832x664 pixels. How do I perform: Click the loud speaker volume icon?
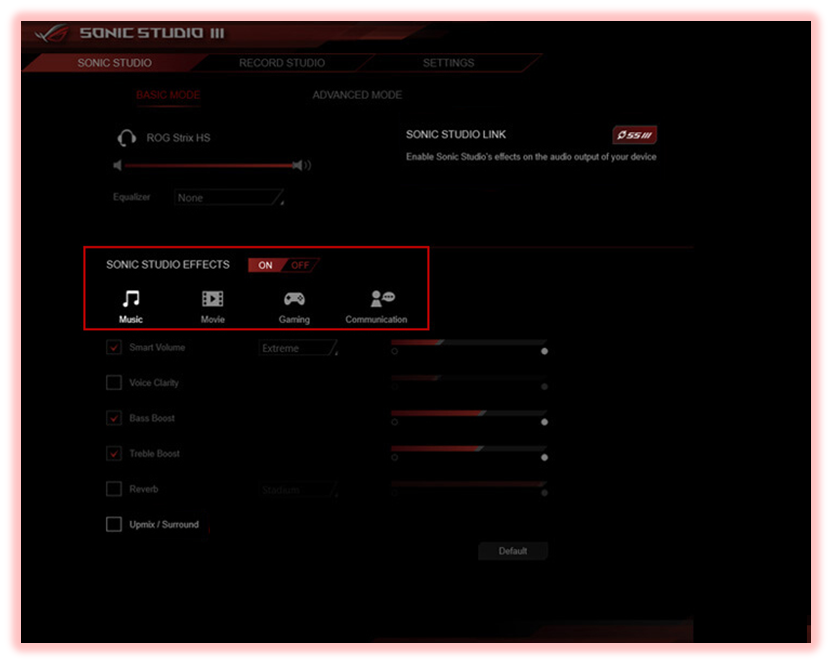[302, 166]
